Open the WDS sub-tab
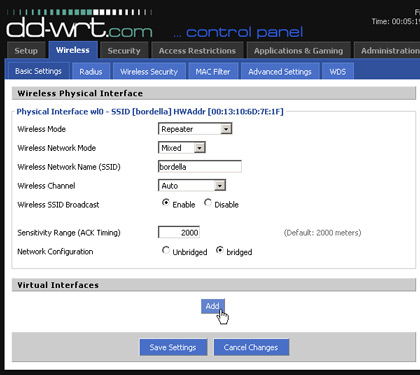Viewport: 420px width, 375px height. pos(338,71)
